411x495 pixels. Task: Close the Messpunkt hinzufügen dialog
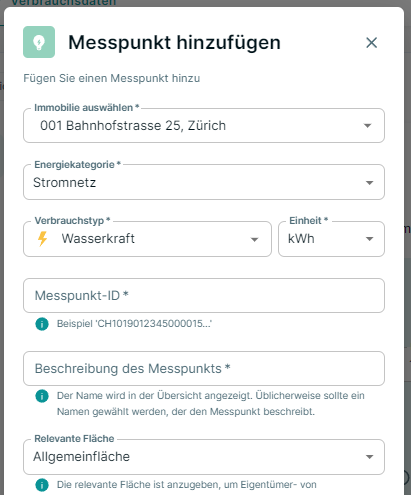pyautogui.click(x=371, y=43)
